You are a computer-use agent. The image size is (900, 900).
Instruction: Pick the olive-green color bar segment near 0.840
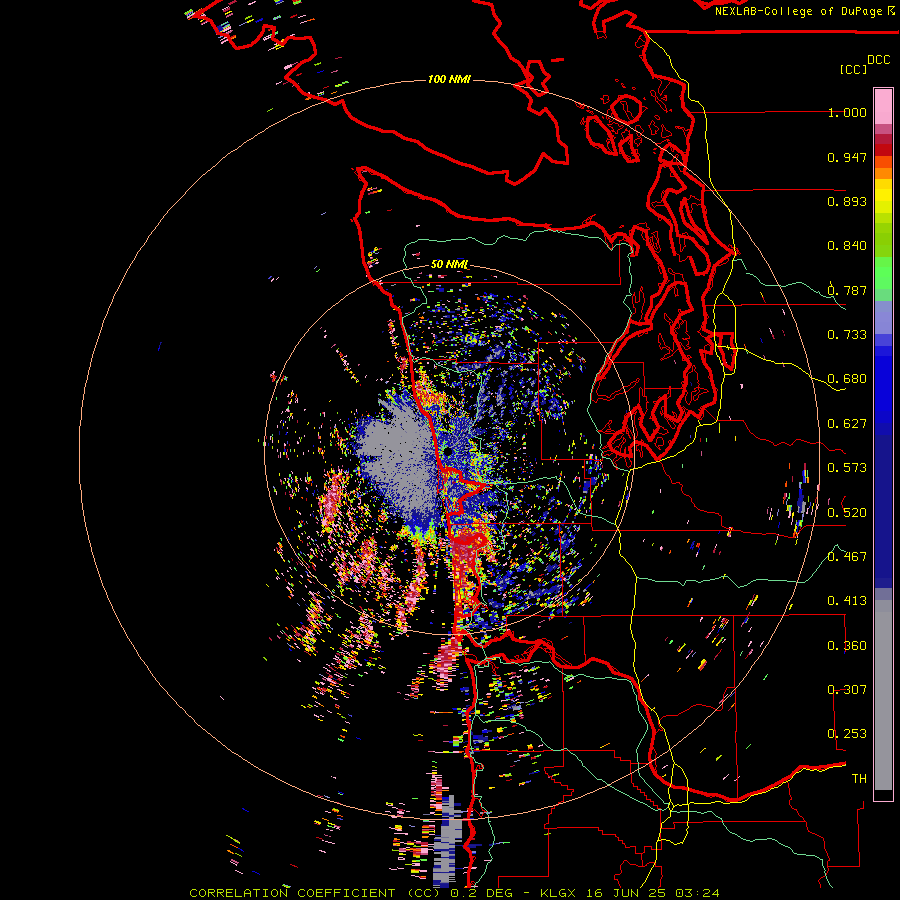883,240
